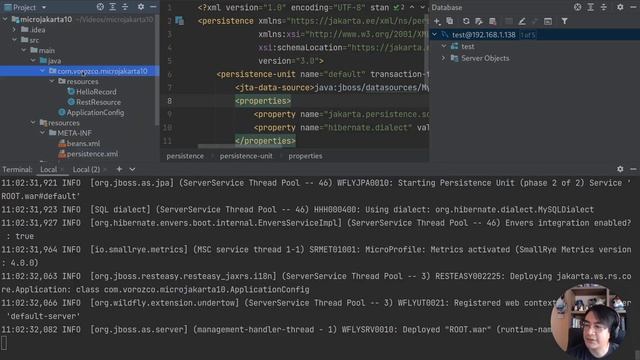Collapse the java folder
The image size is (640, 360).
click(x=33, y=61)
